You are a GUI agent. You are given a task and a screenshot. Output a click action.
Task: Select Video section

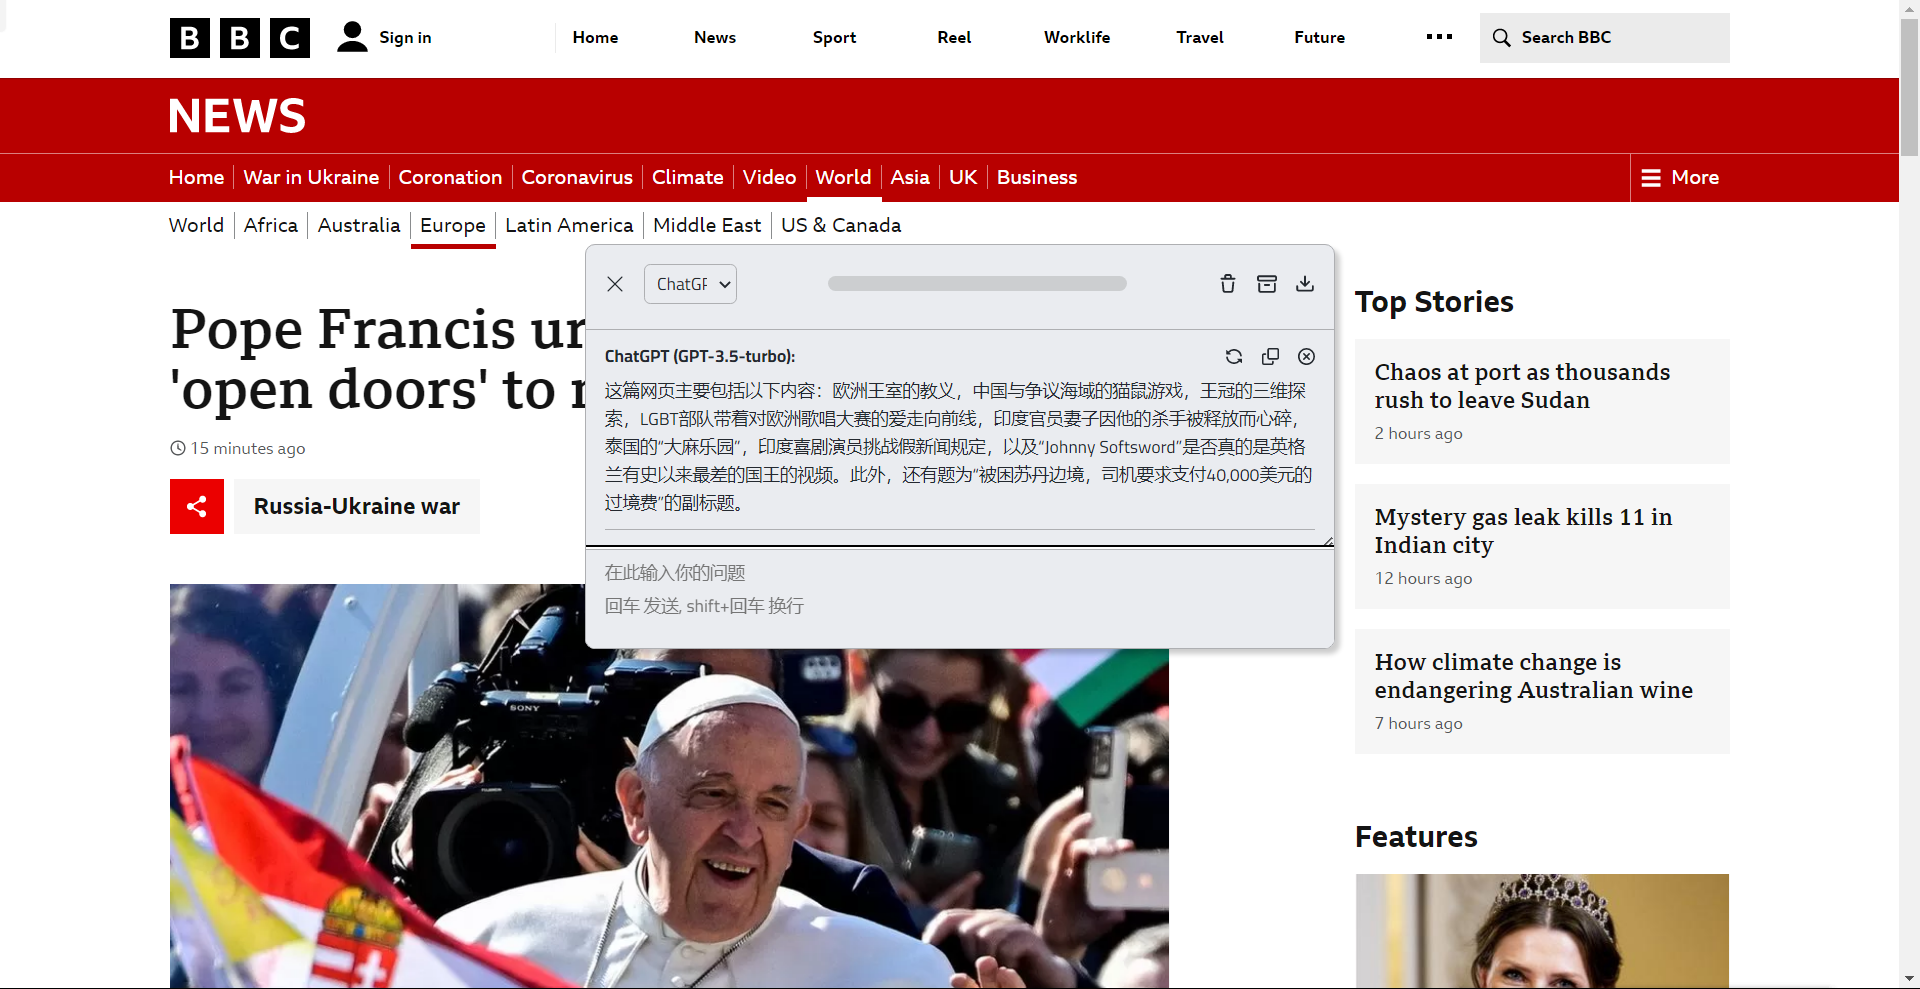(x=769, y=177)
